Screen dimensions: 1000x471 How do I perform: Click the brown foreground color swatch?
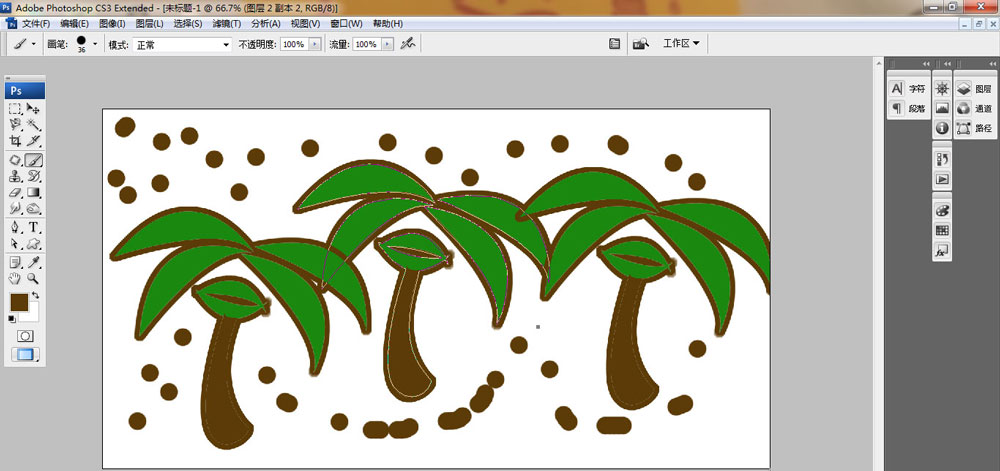click(x=19, y=302)
